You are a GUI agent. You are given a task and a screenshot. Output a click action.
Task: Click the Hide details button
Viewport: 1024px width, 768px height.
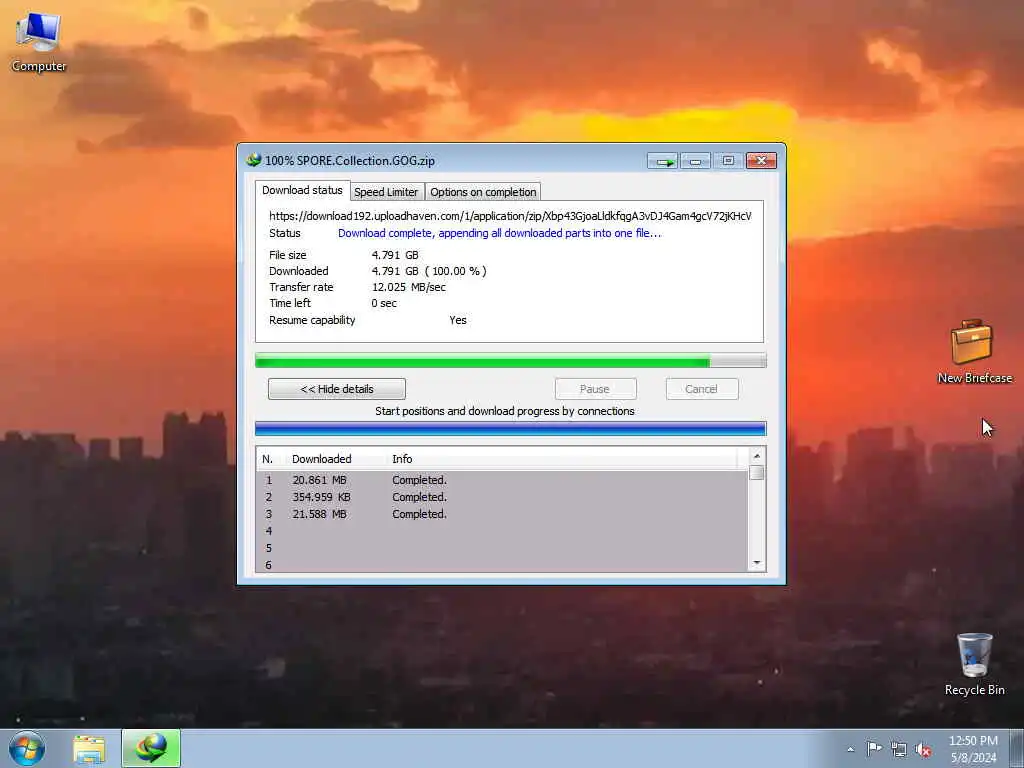(337, 389)
